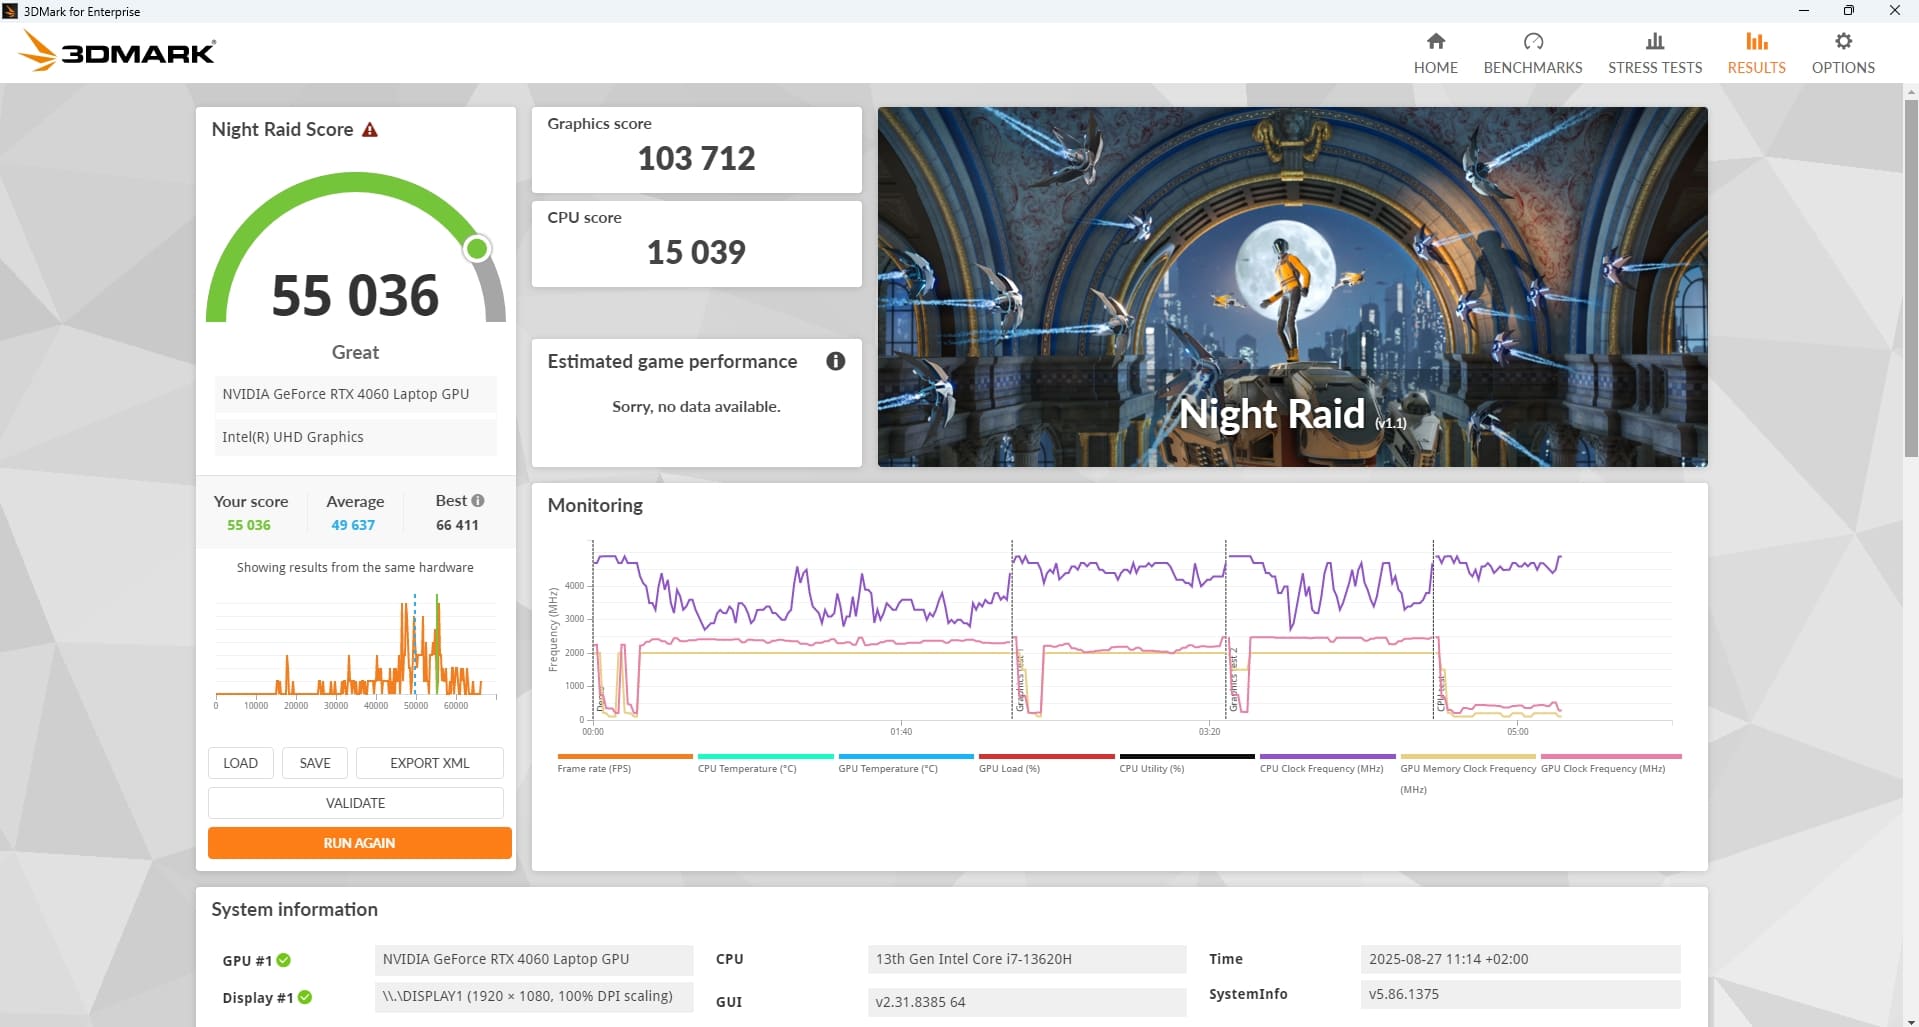Click the 3DMark title bar app icon
1919x1027 pixels.
[x=10, y=11]
